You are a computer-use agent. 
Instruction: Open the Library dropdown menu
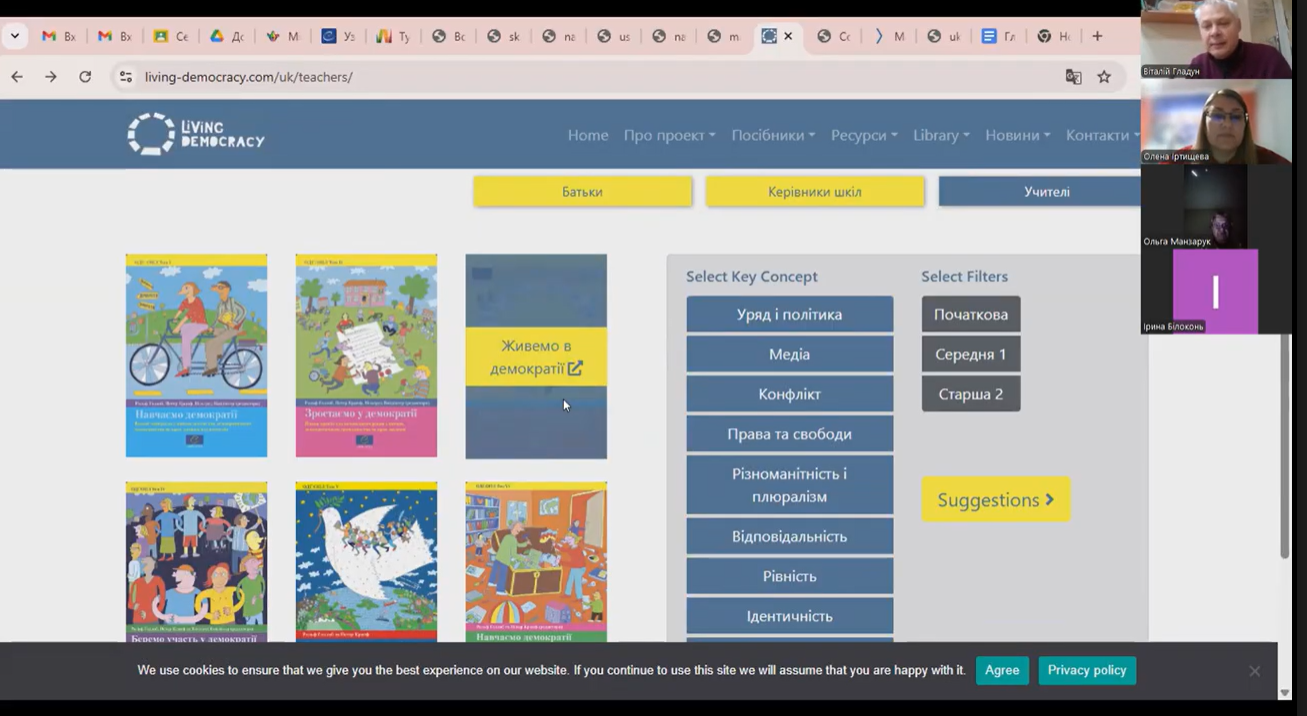[x=940, y=135]
